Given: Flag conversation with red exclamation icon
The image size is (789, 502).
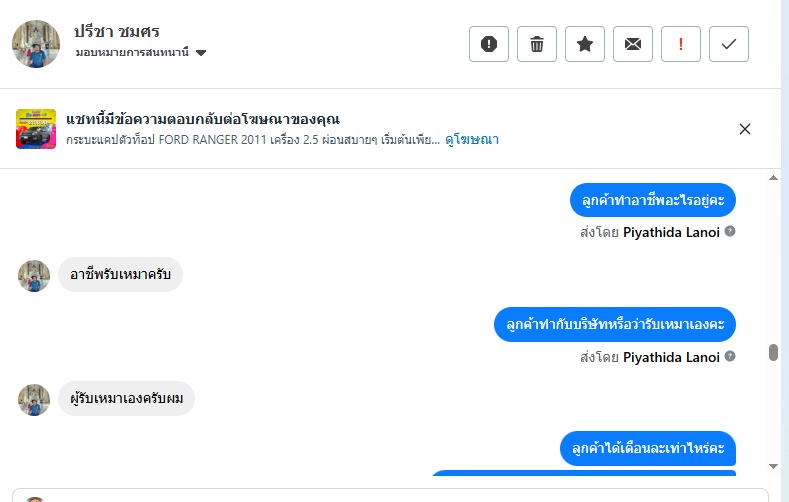Looking at the screenshot, I should click(681, 44).
